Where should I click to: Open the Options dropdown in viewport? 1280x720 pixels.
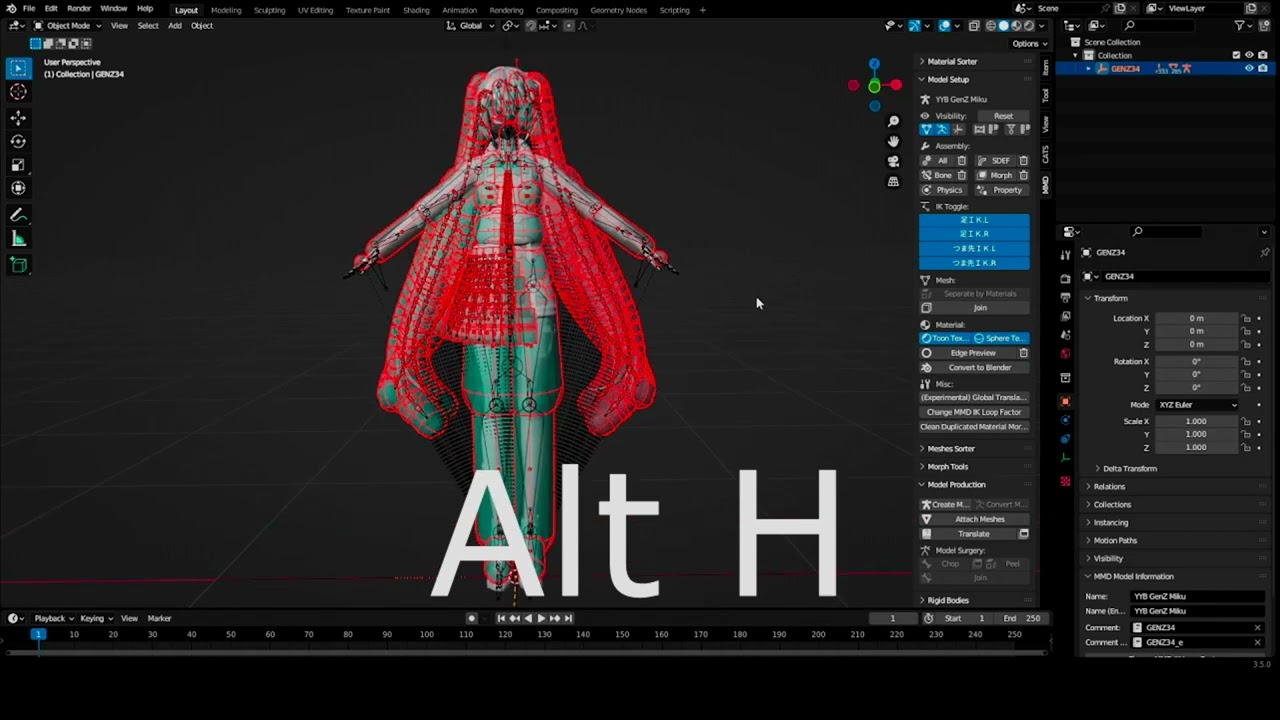point(1029,43)
